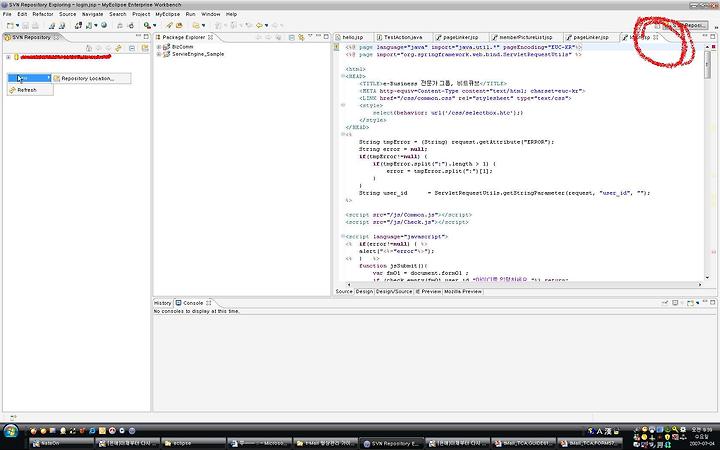Expand the ServiceEngine_Sample project

click(x=159, y=54)
